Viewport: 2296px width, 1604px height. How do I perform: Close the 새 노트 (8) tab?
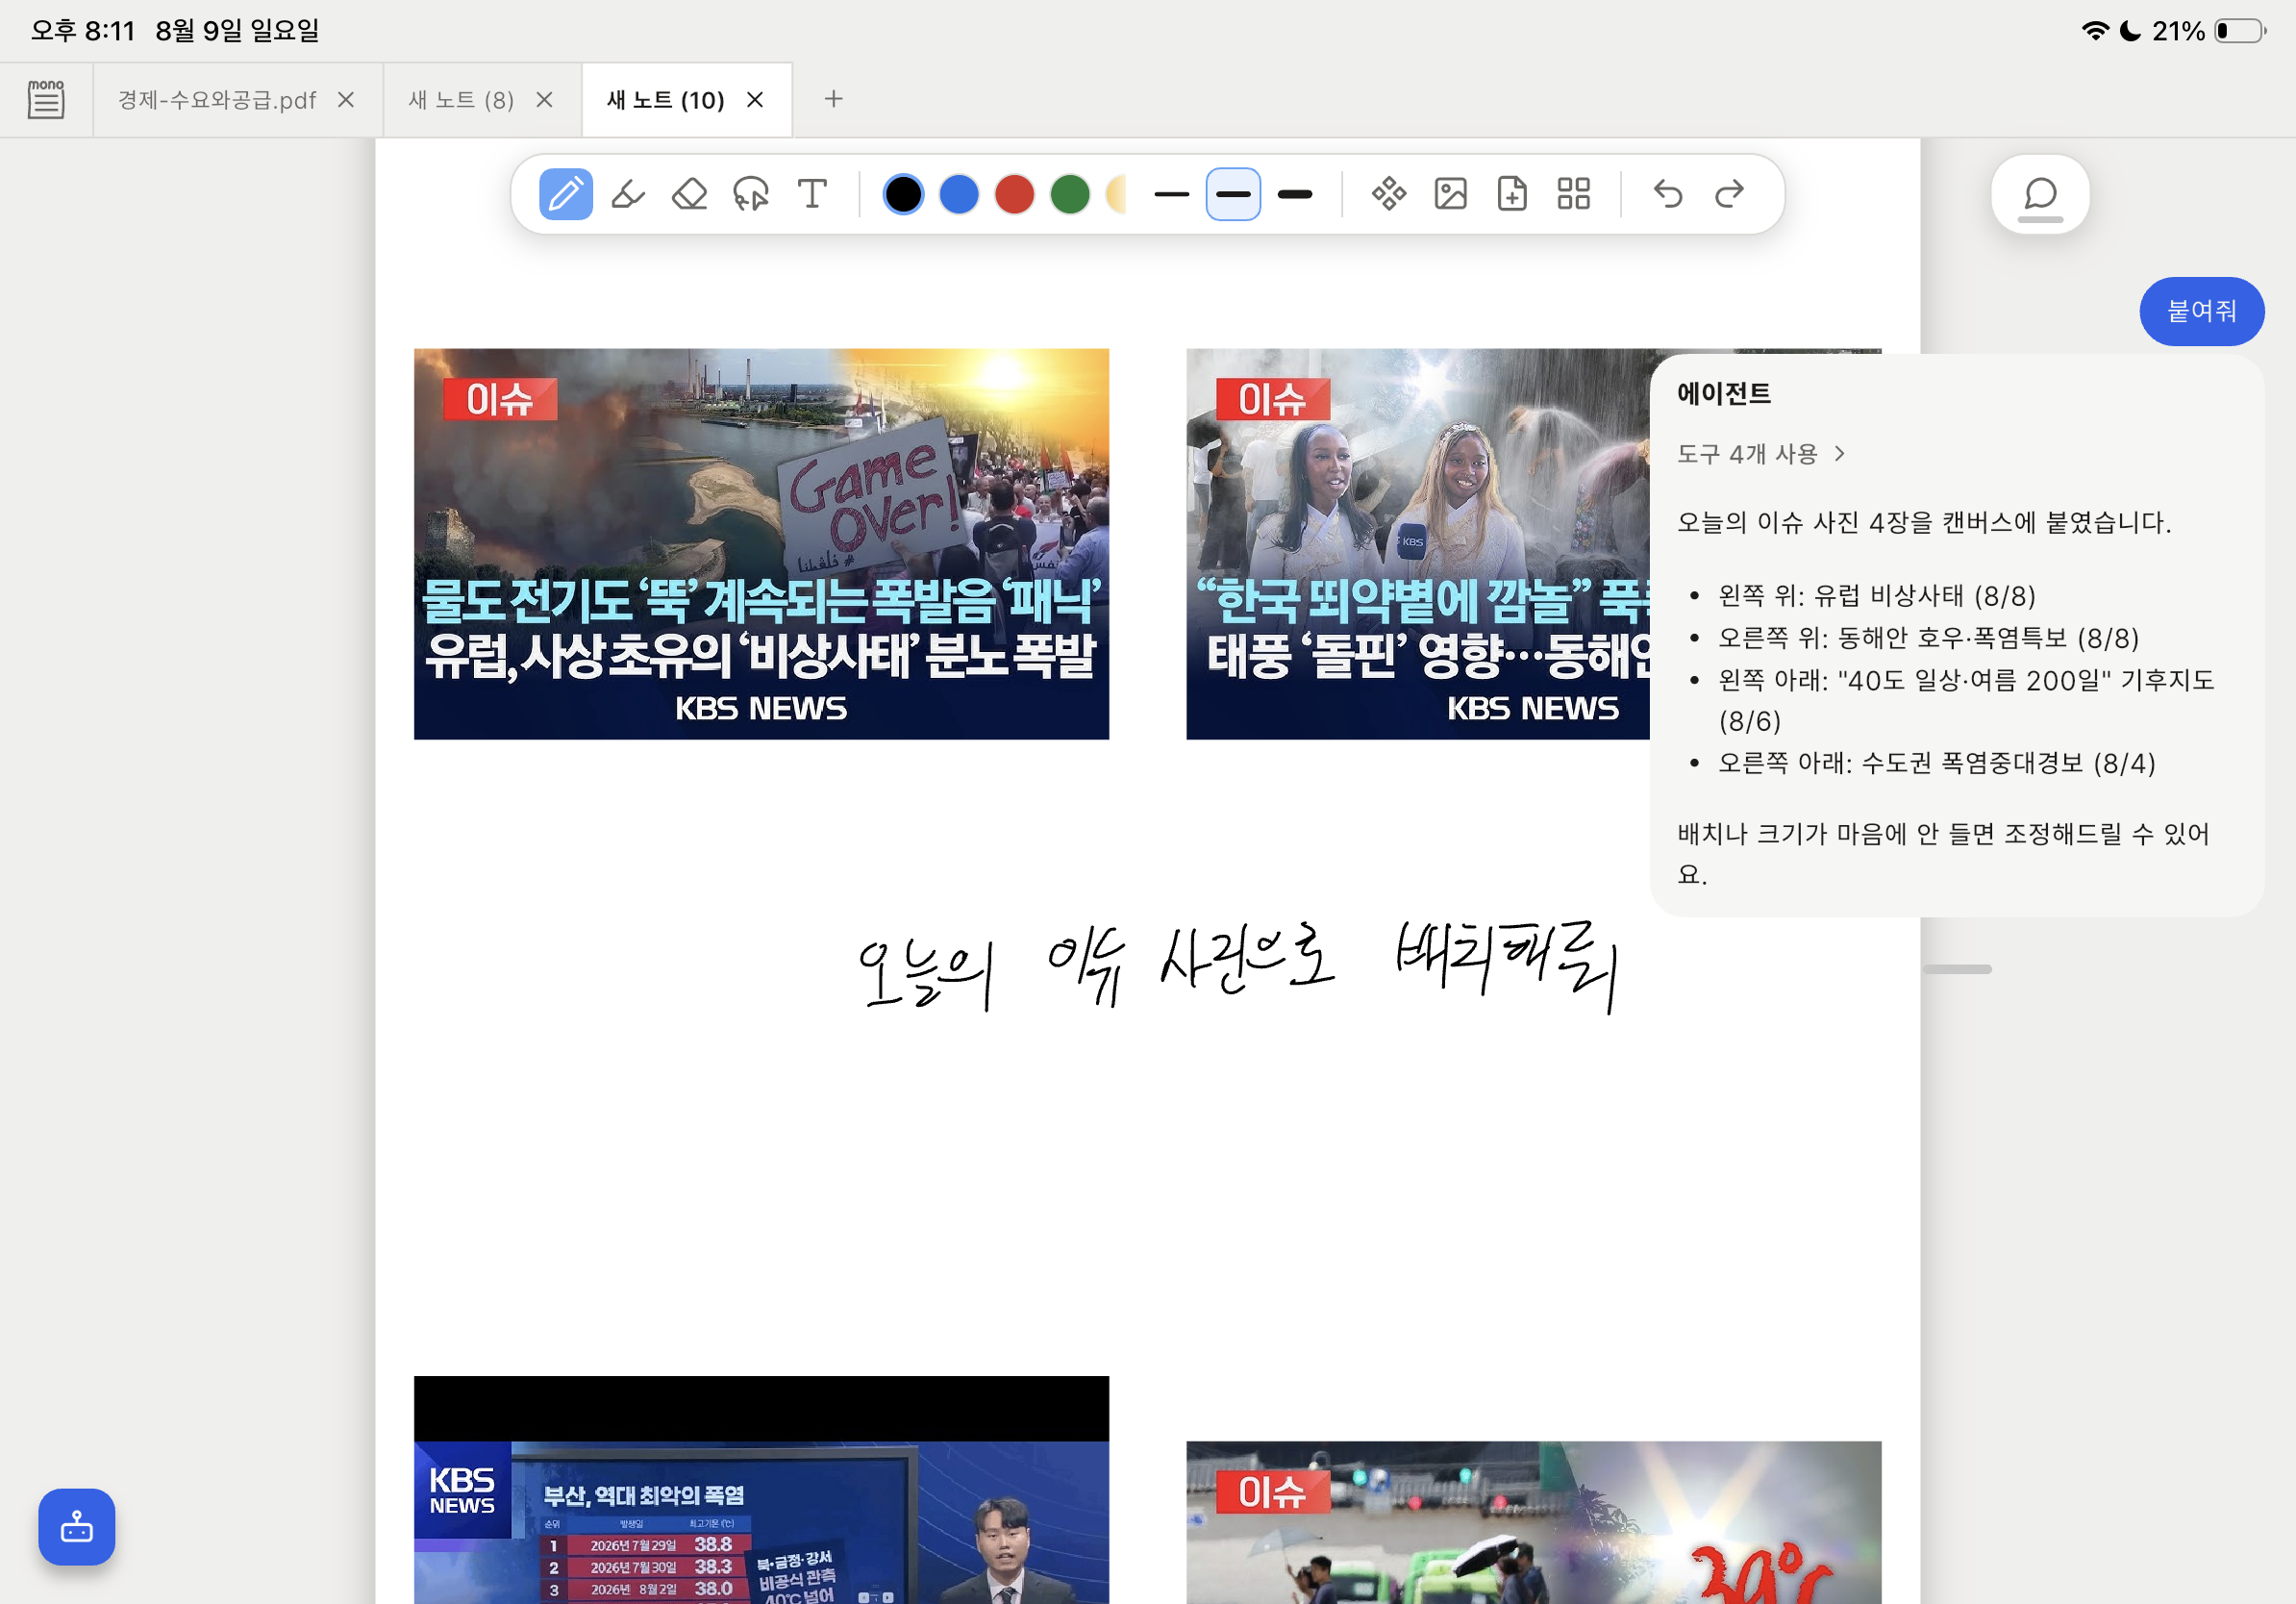tap(544, 100)
